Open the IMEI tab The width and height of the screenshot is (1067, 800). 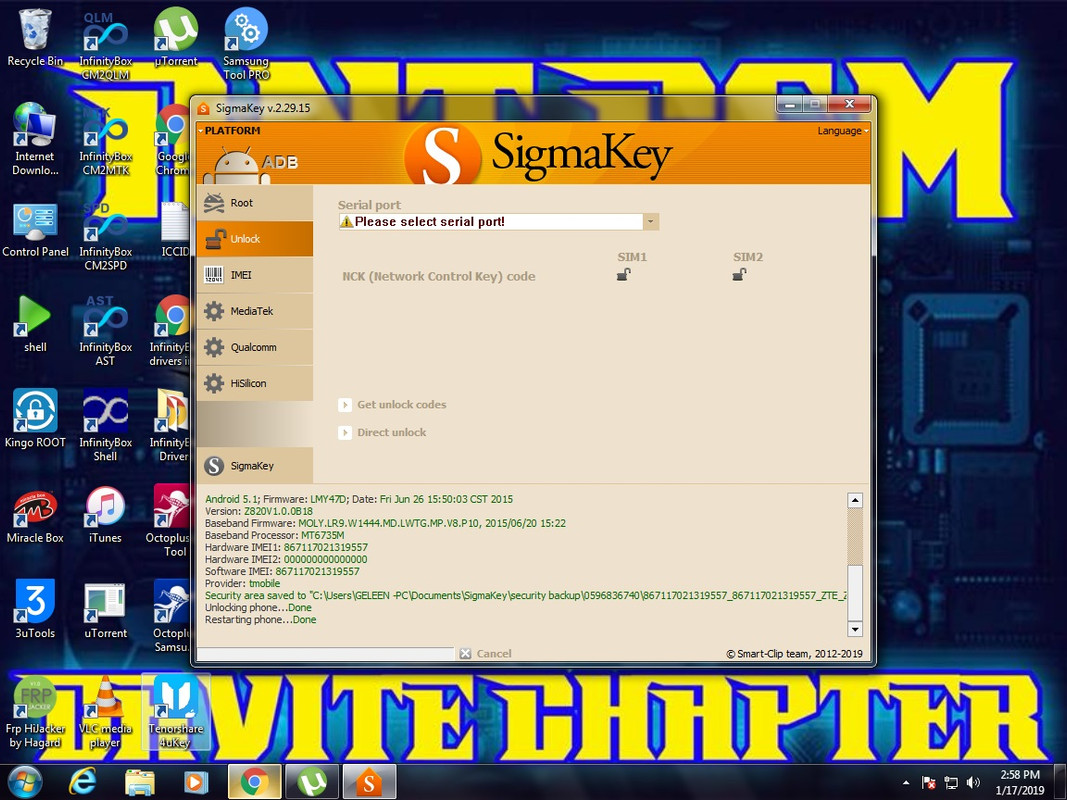[255, 275]
